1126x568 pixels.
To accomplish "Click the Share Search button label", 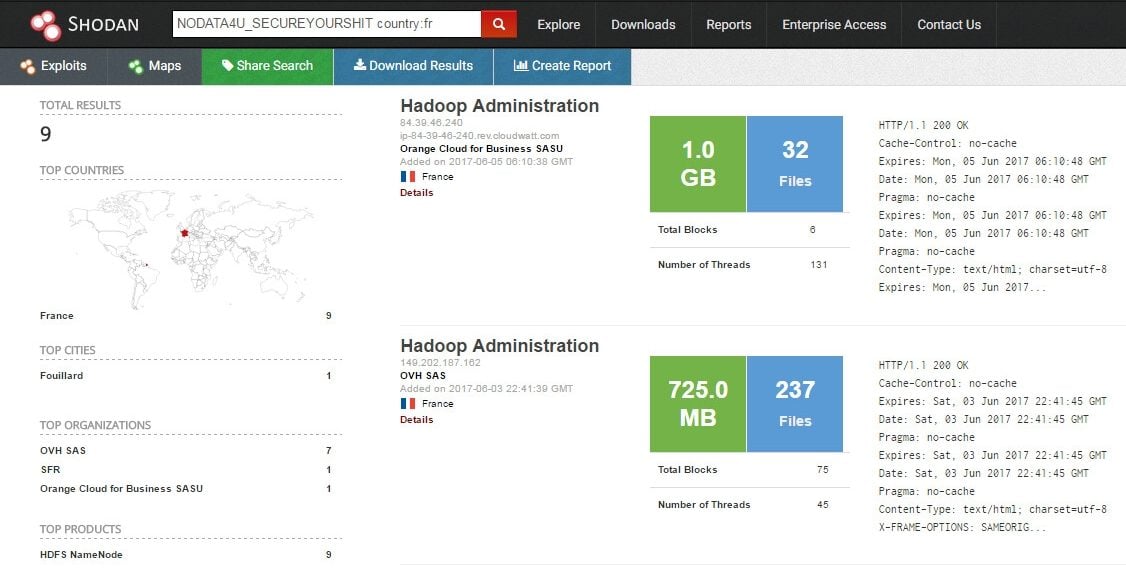I will point(275,66).
